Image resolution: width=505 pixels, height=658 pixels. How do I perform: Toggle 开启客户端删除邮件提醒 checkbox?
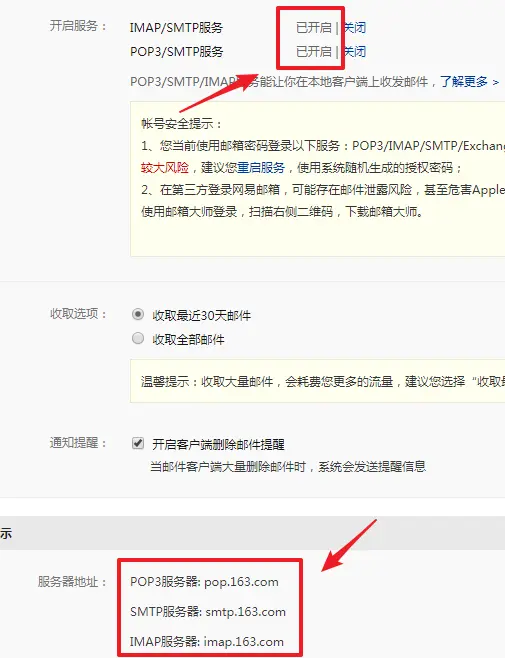point(138,443)
